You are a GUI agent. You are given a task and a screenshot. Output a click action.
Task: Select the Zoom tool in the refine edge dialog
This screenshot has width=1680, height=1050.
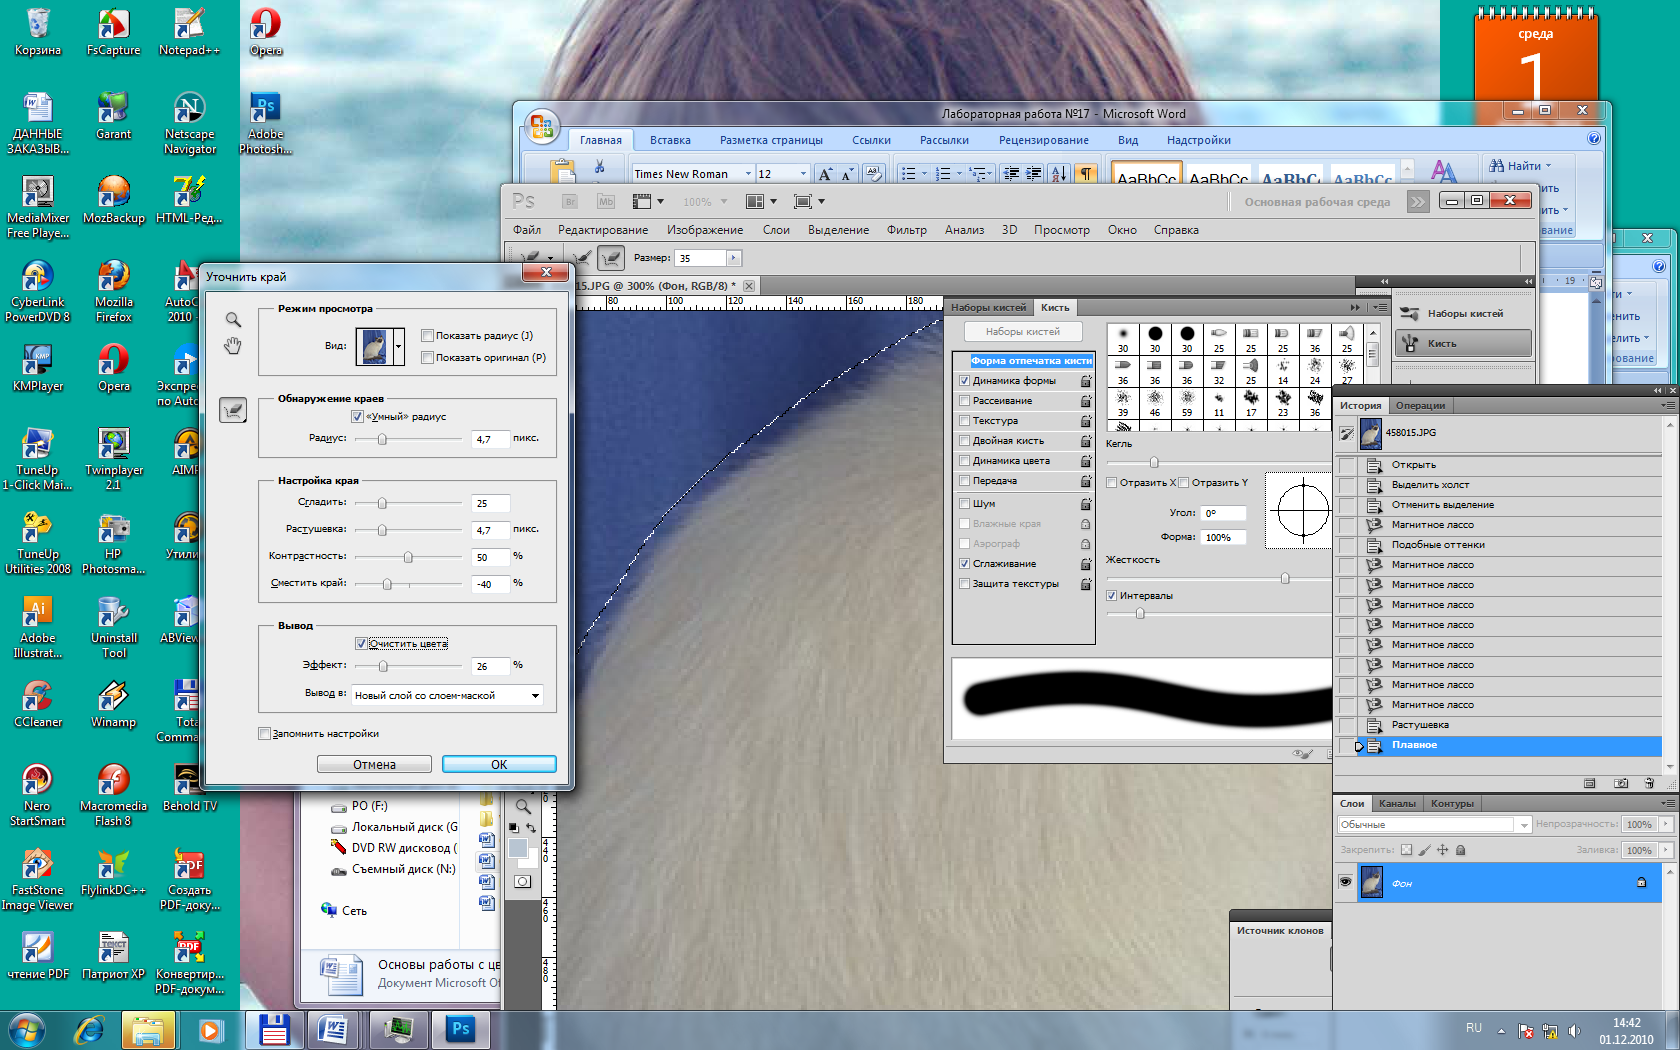[x=233, y=320]
